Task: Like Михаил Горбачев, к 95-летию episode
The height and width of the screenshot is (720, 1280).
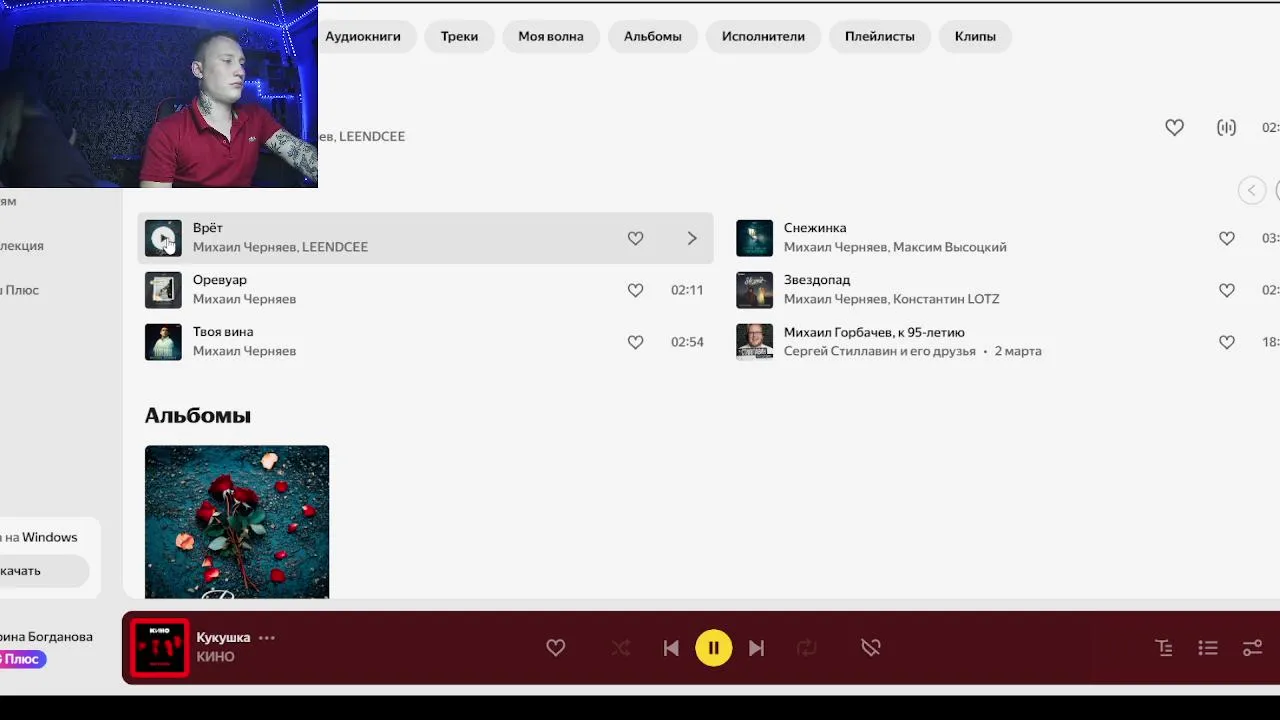Action: pos(1227,342)
